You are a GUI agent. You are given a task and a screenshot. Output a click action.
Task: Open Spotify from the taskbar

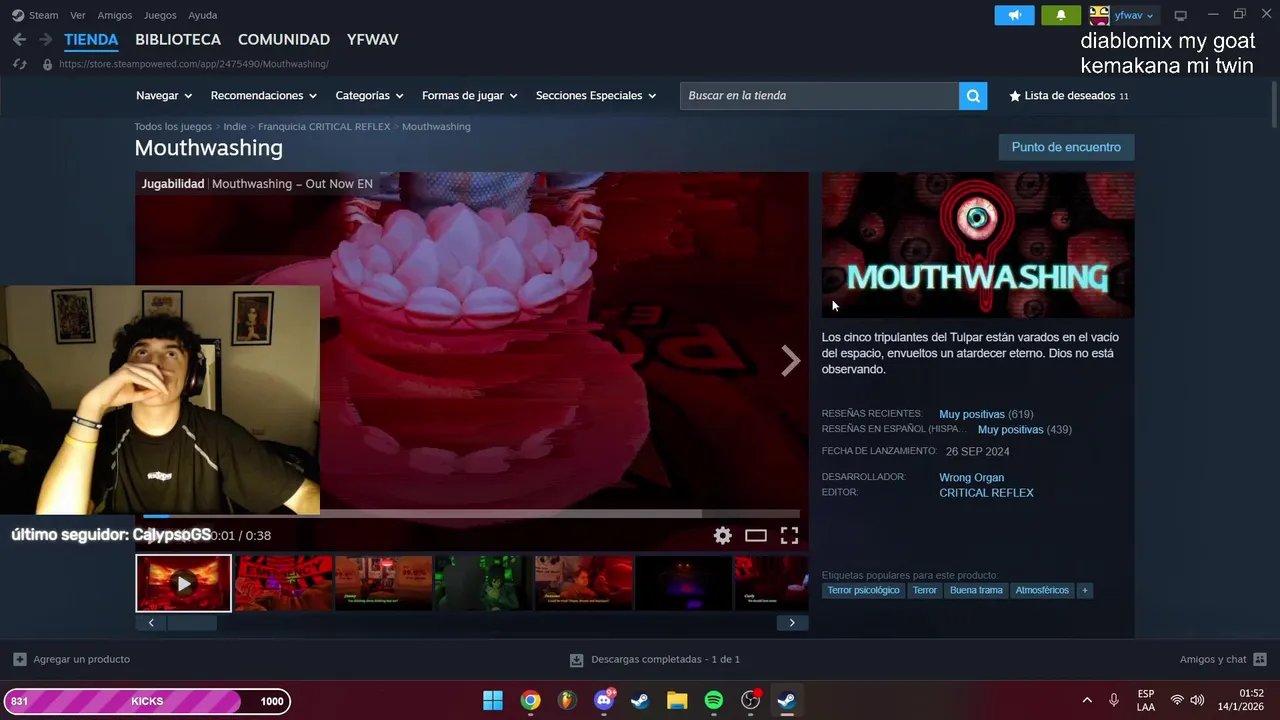(x=713, y=700)
